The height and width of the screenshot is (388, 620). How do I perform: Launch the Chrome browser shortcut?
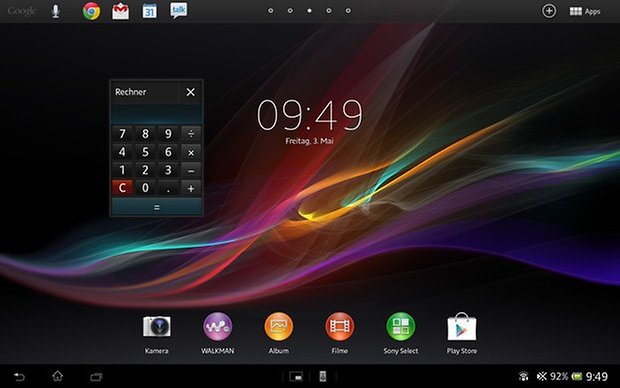coord(91,11)
